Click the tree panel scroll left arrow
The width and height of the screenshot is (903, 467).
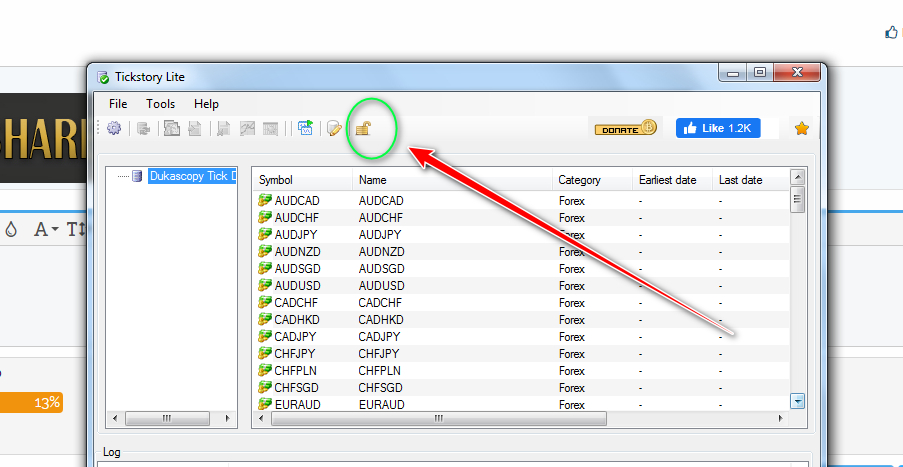click(x=115, y=418)
